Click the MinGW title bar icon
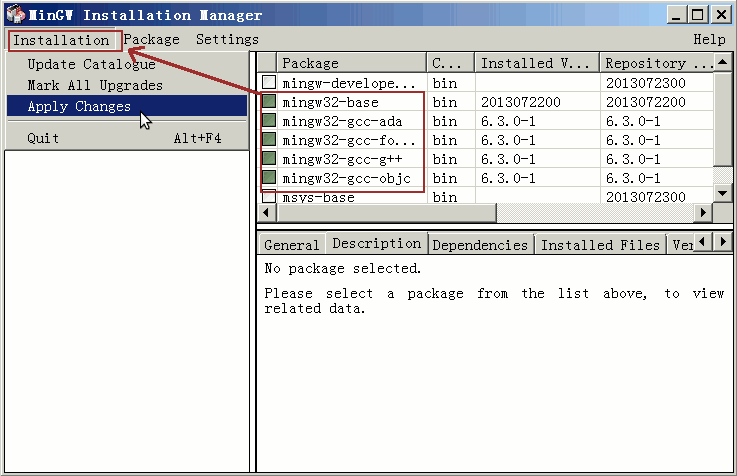Image resolution: width=737 pixels, height=476 pixels. 16,14
